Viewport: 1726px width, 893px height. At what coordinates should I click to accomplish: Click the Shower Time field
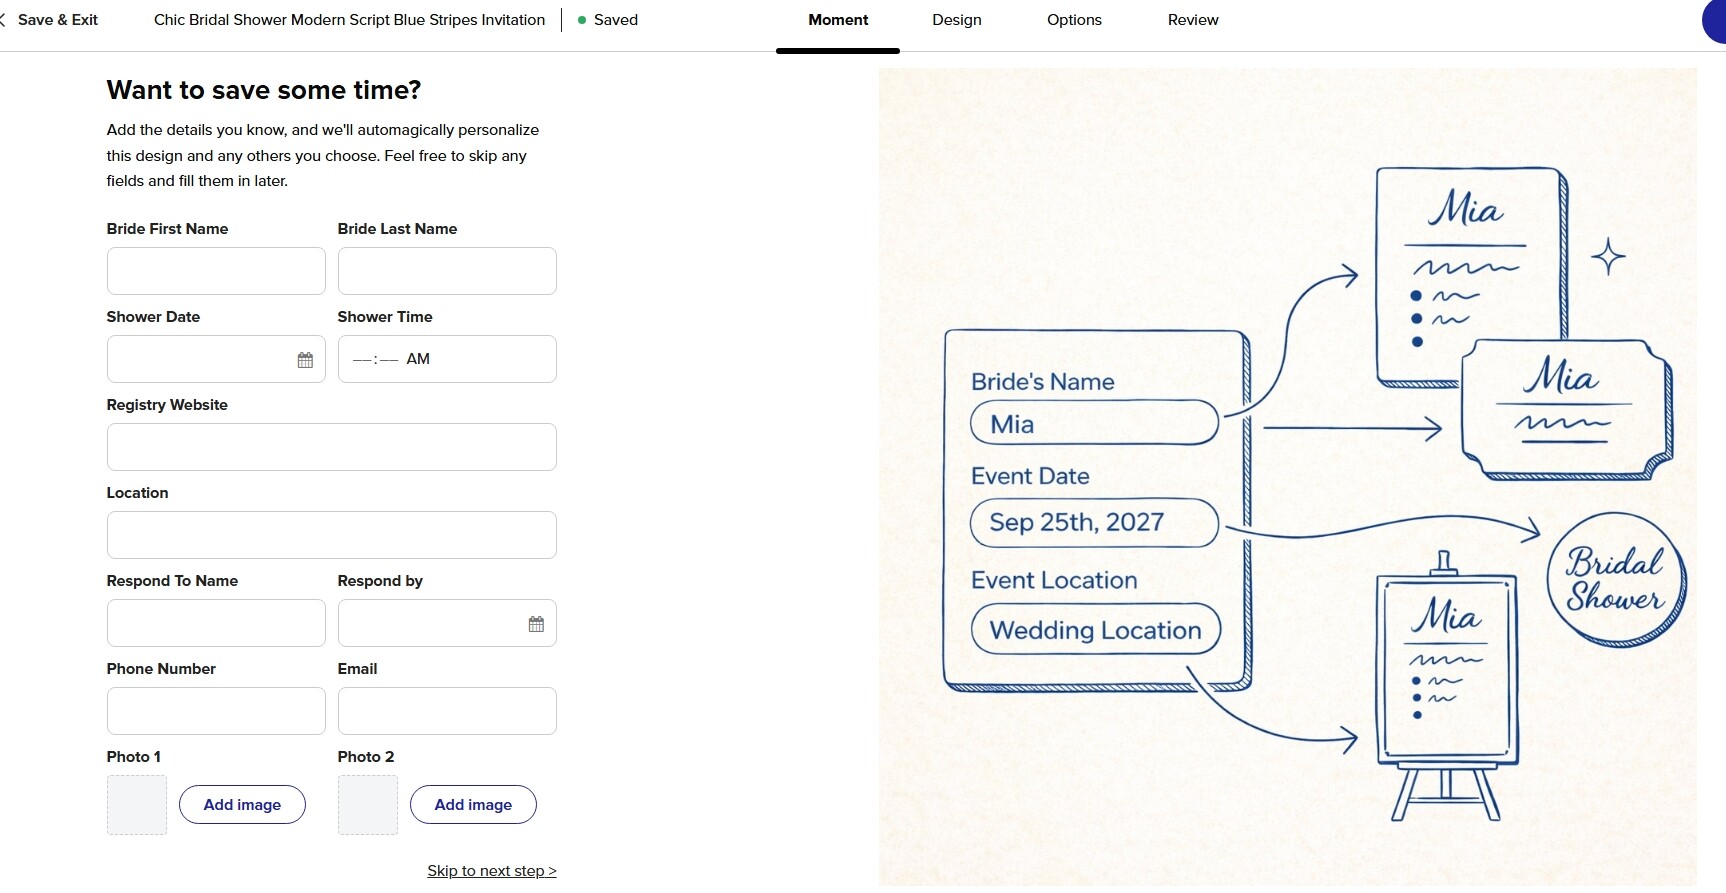pos(447,359)
